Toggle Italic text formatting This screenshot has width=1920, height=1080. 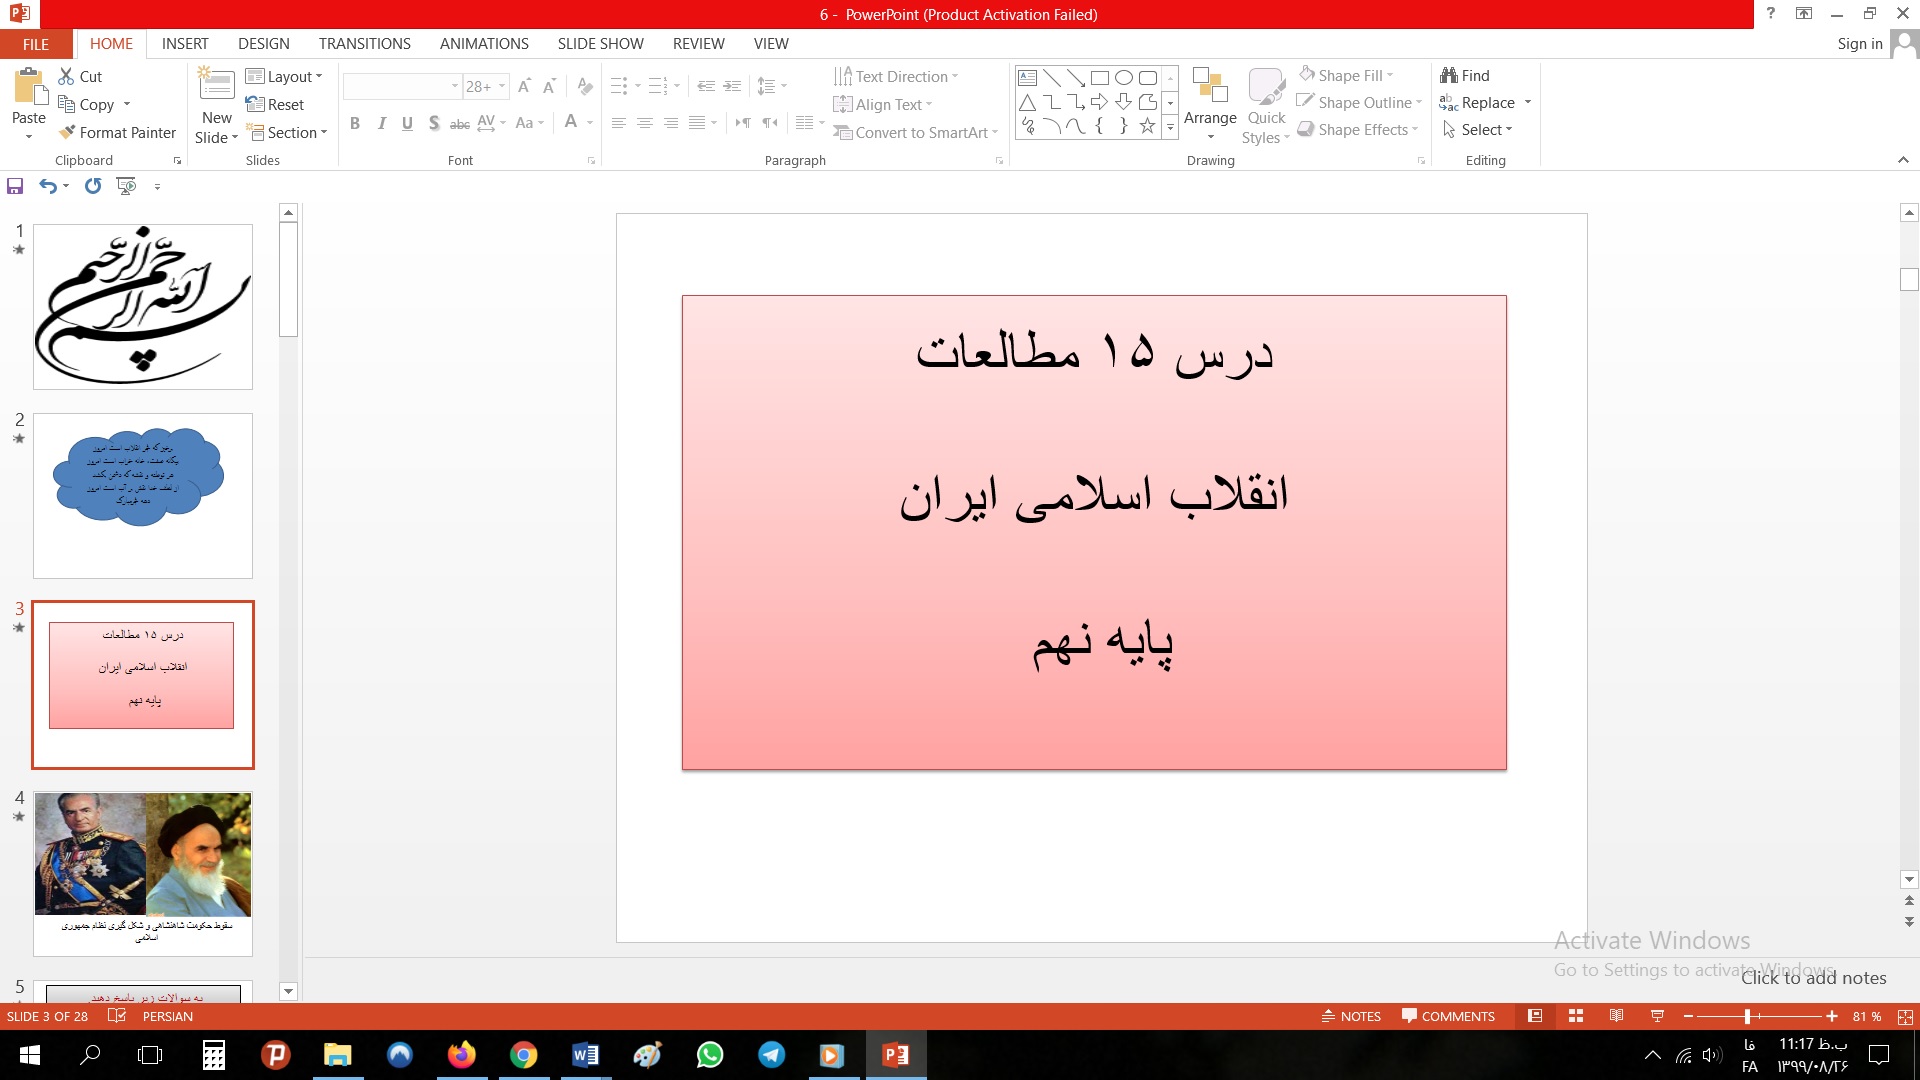click(x=381, y=123)
